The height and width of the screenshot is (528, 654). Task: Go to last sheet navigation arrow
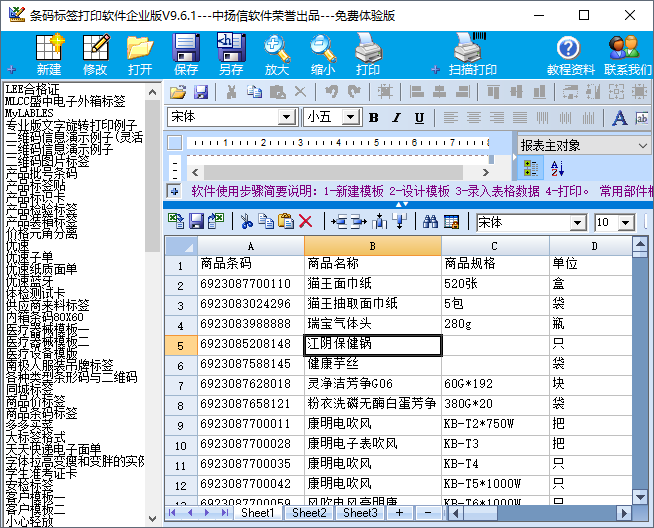click(x=225, y=513)
